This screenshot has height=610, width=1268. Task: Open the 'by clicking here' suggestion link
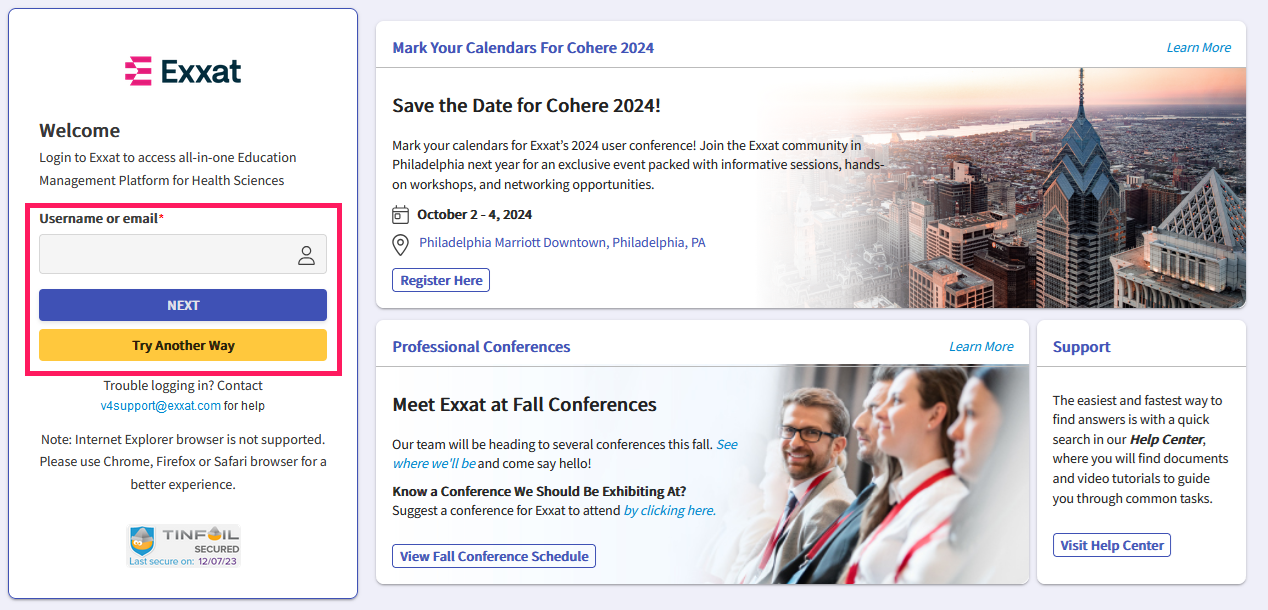[x=670, y=510]
